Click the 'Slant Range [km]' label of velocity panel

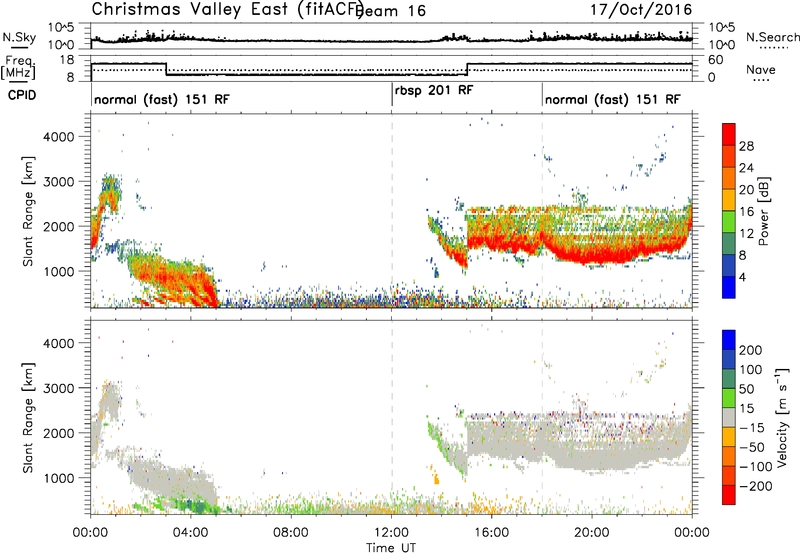[28, 417]
